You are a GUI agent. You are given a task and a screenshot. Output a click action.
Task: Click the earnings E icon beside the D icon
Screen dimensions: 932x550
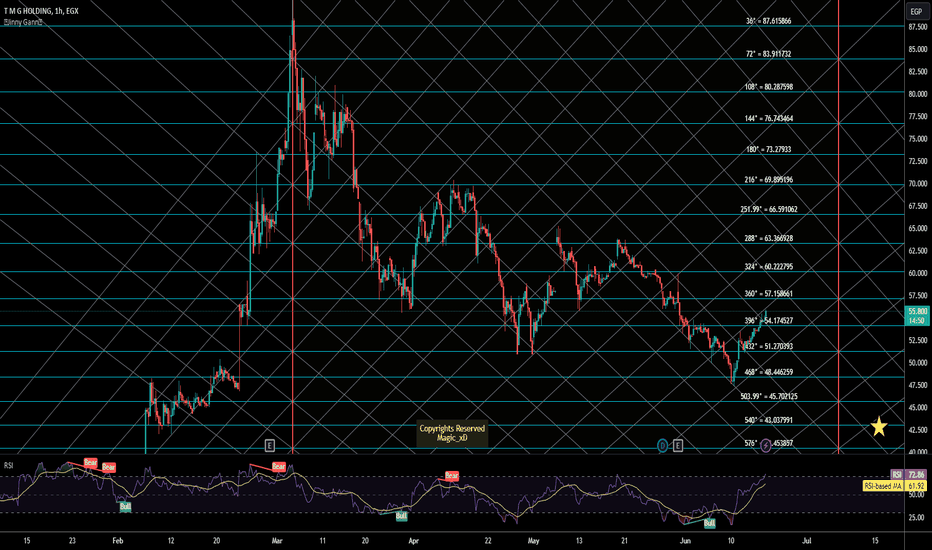pos(677,445)
